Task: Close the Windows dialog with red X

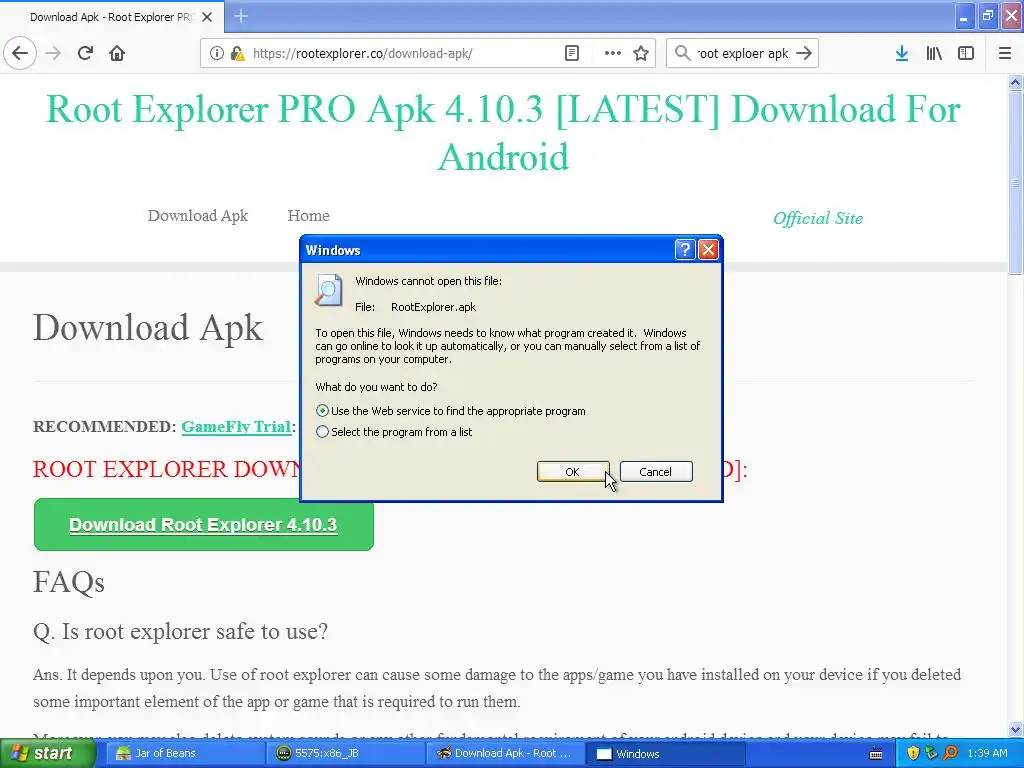Action: click(x=708, y=249)
